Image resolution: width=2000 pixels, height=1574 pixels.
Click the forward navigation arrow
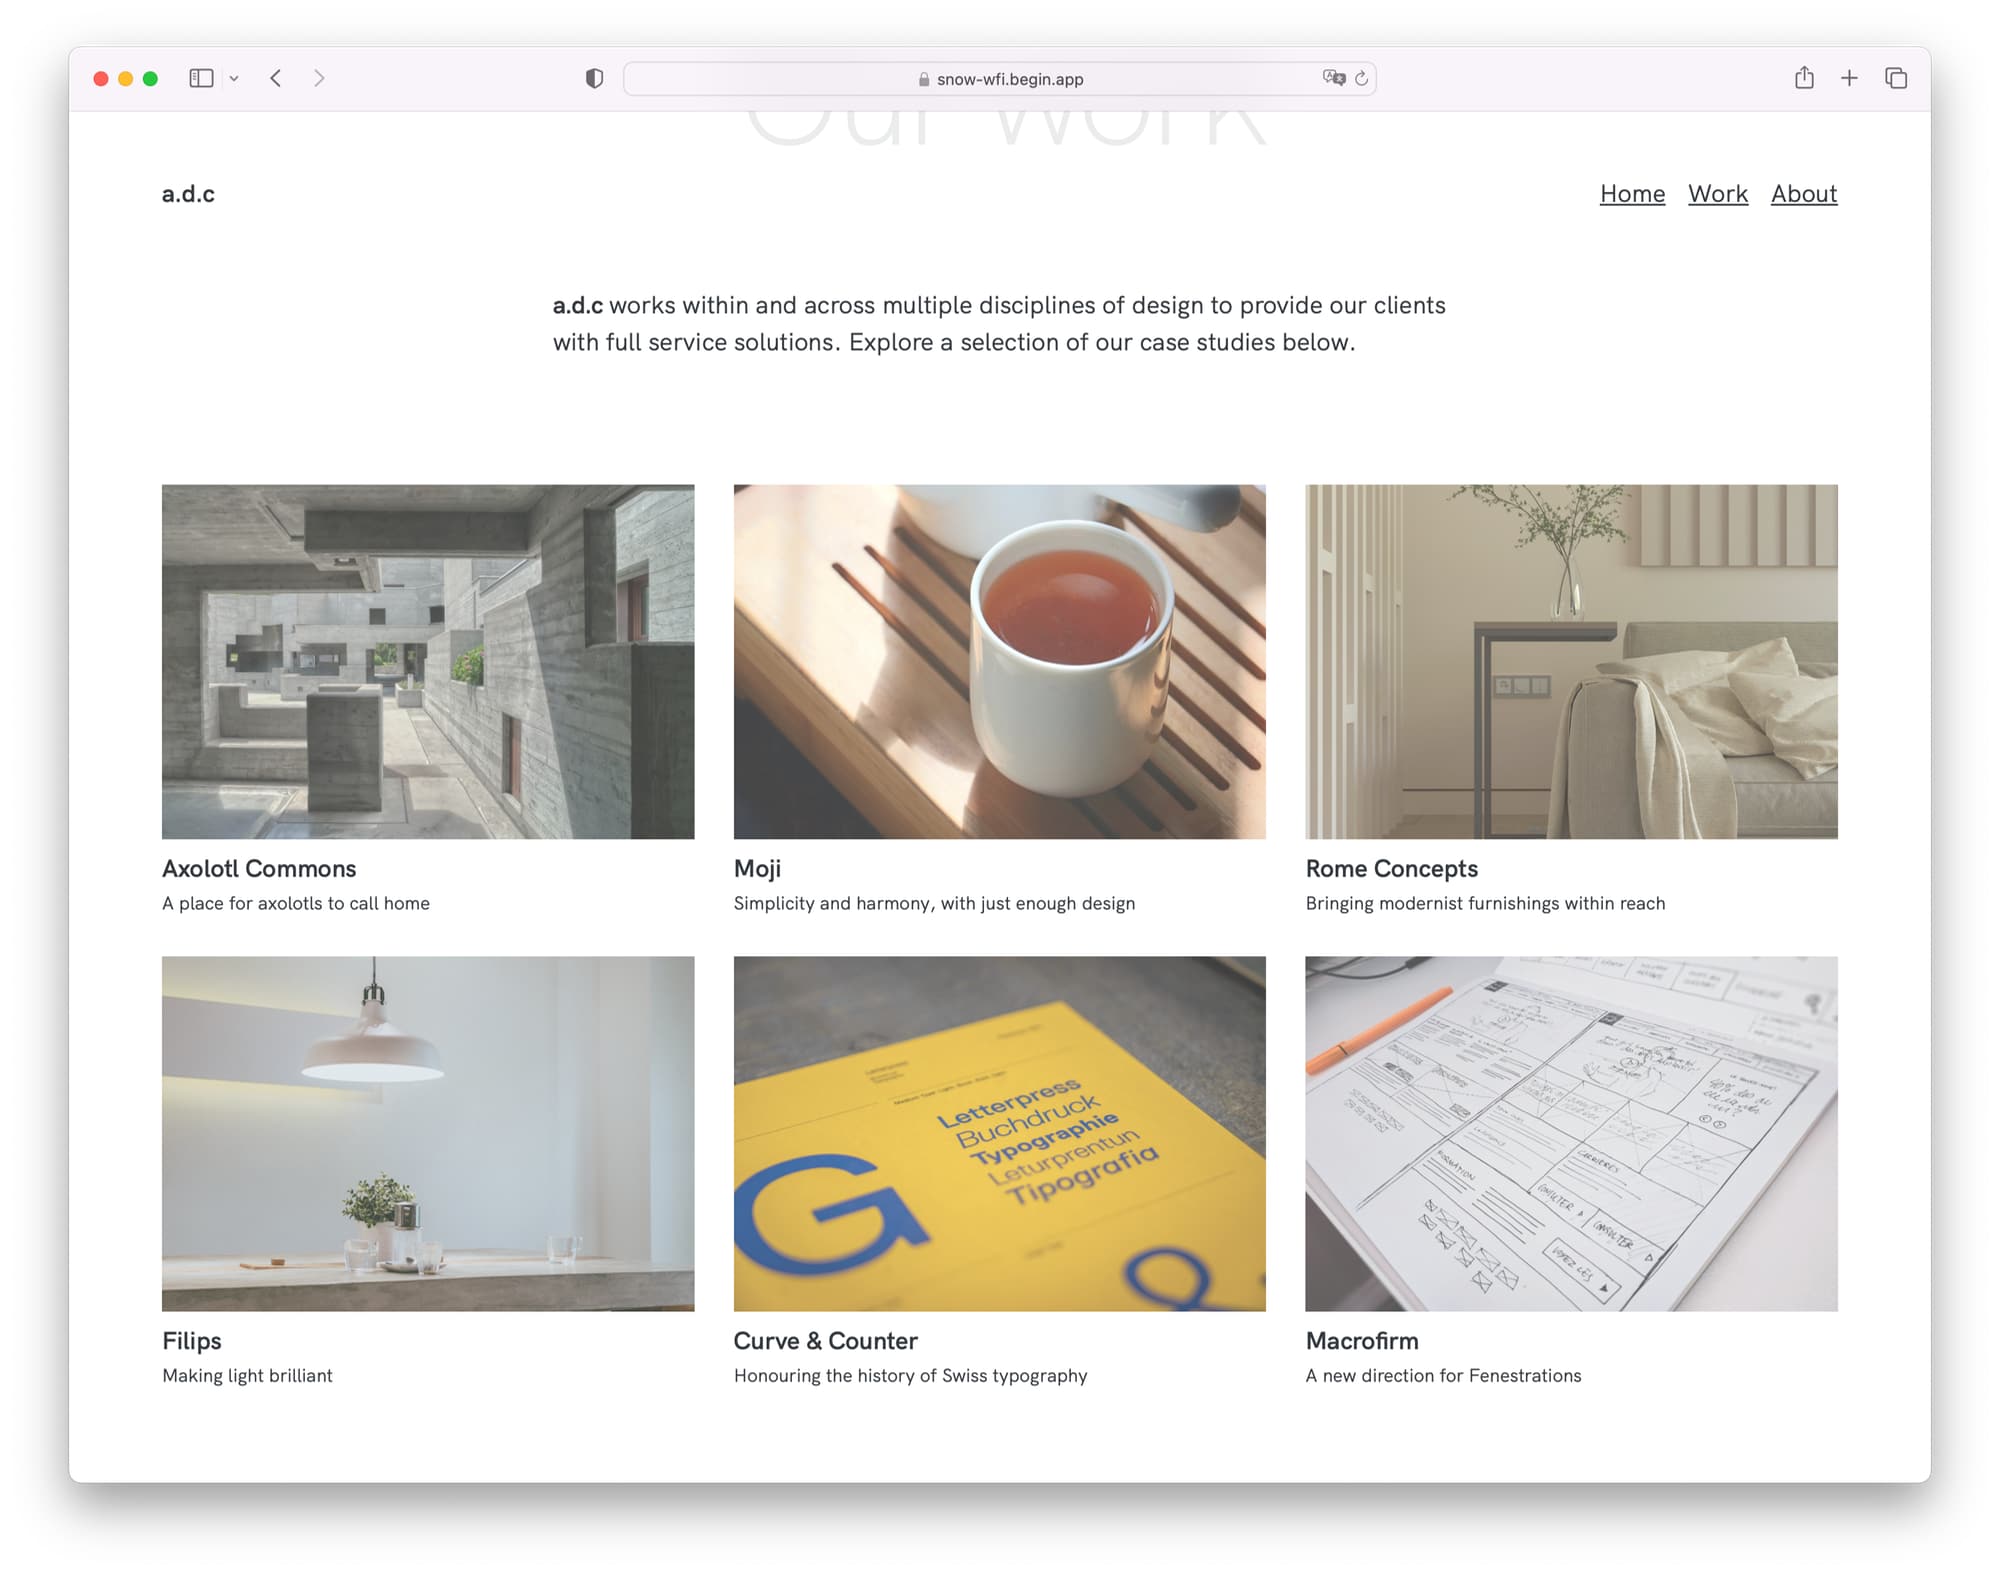(x=321, y=78)
